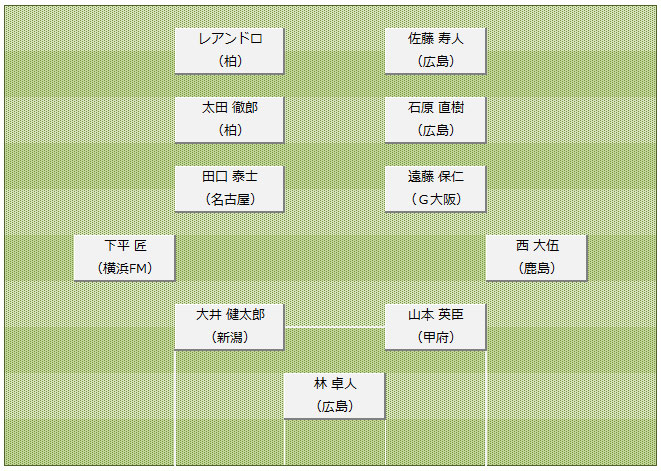Click the name text 遠藤 保仁
This screenshot has height=471, width=661.
coord(436,177)
